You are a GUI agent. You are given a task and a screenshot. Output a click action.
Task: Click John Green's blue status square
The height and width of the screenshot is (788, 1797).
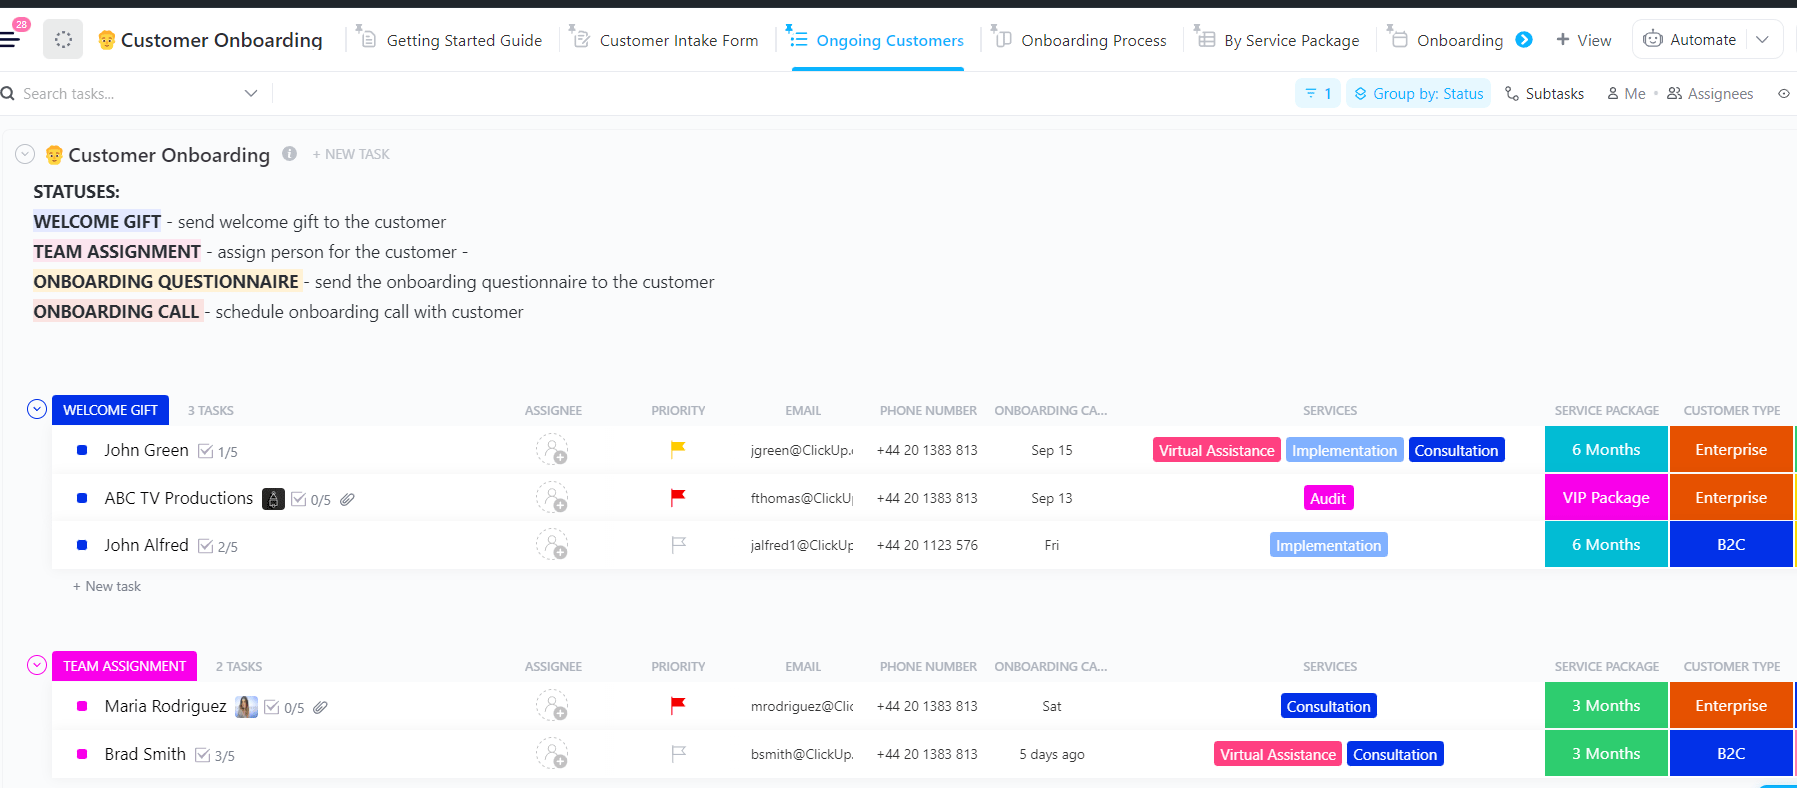point(82,450)
